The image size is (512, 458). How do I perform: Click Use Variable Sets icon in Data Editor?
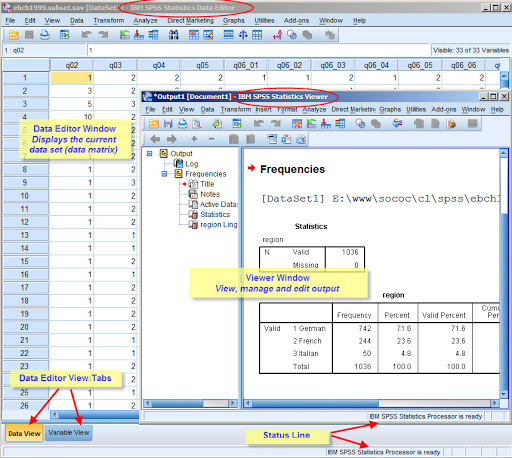point(292,35)
